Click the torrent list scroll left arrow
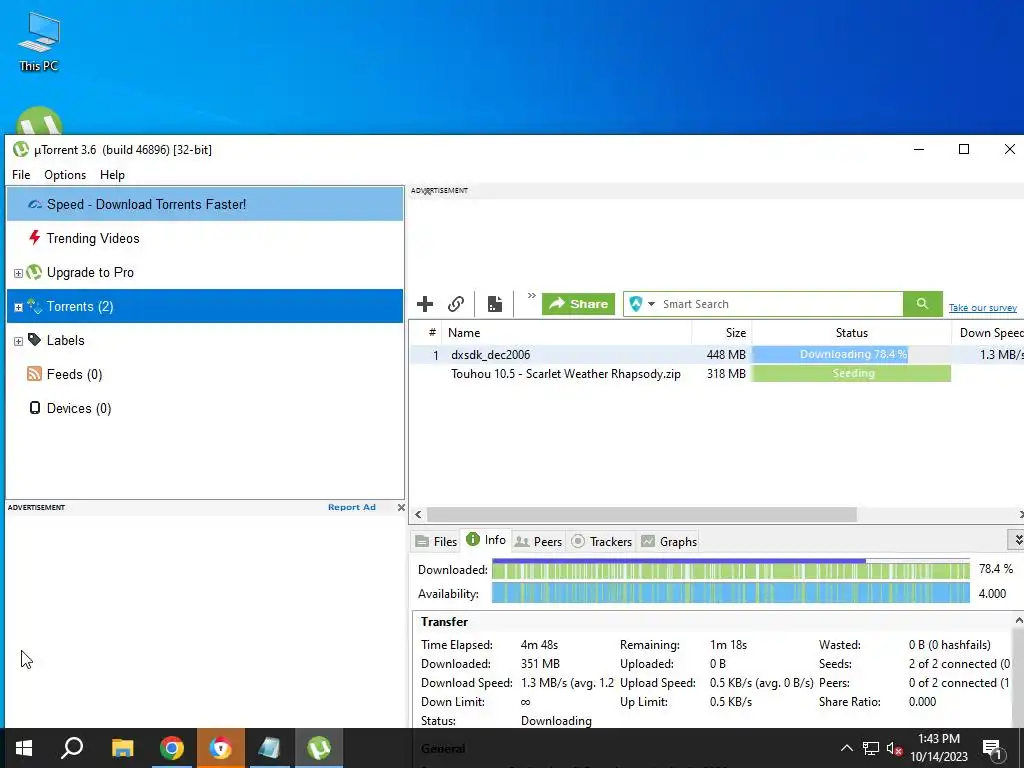This screenshot has width=1024, height=768. [418, 515]
